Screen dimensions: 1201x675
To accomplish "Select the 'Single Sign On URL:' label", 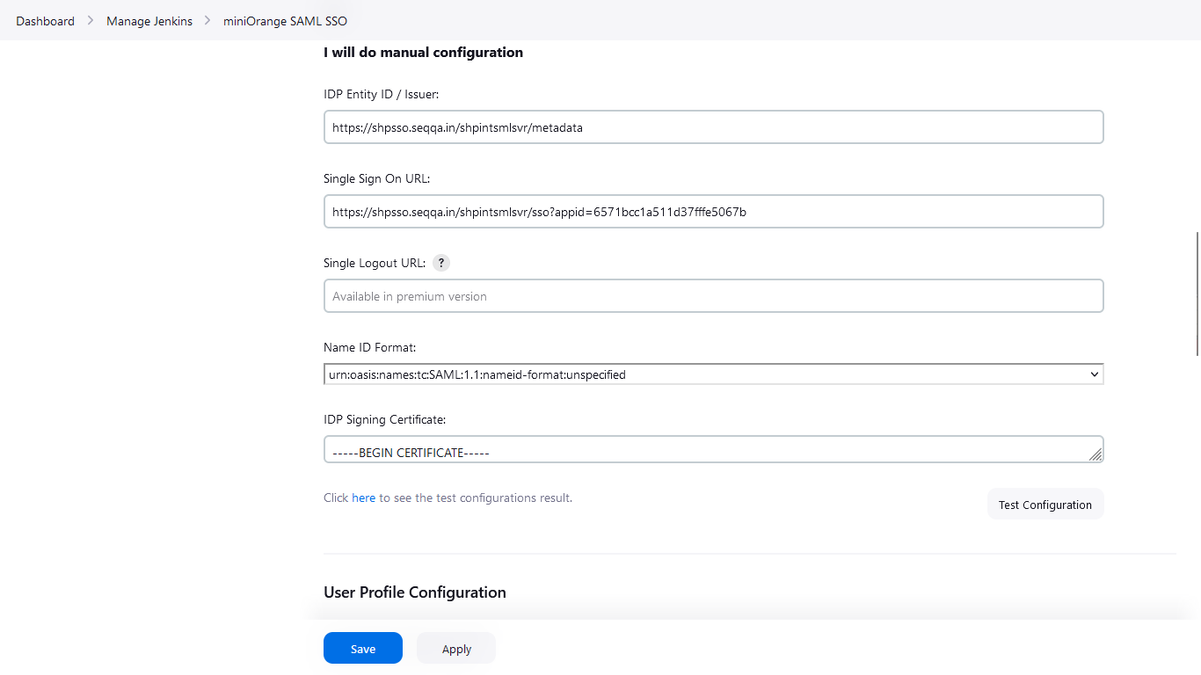I will coord(377,179).
